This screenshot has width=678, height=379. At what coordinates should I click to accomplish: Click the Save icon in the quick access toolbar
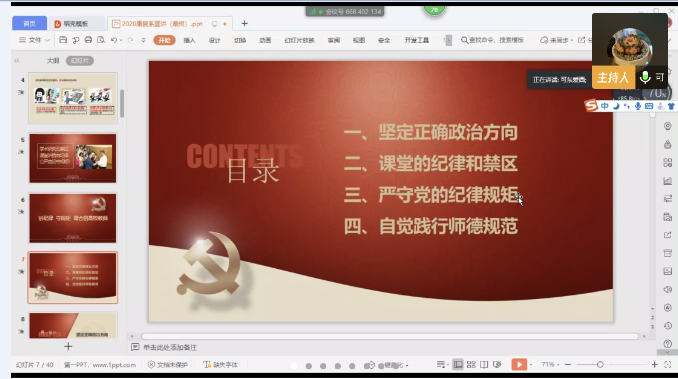[x=63, y=40]
